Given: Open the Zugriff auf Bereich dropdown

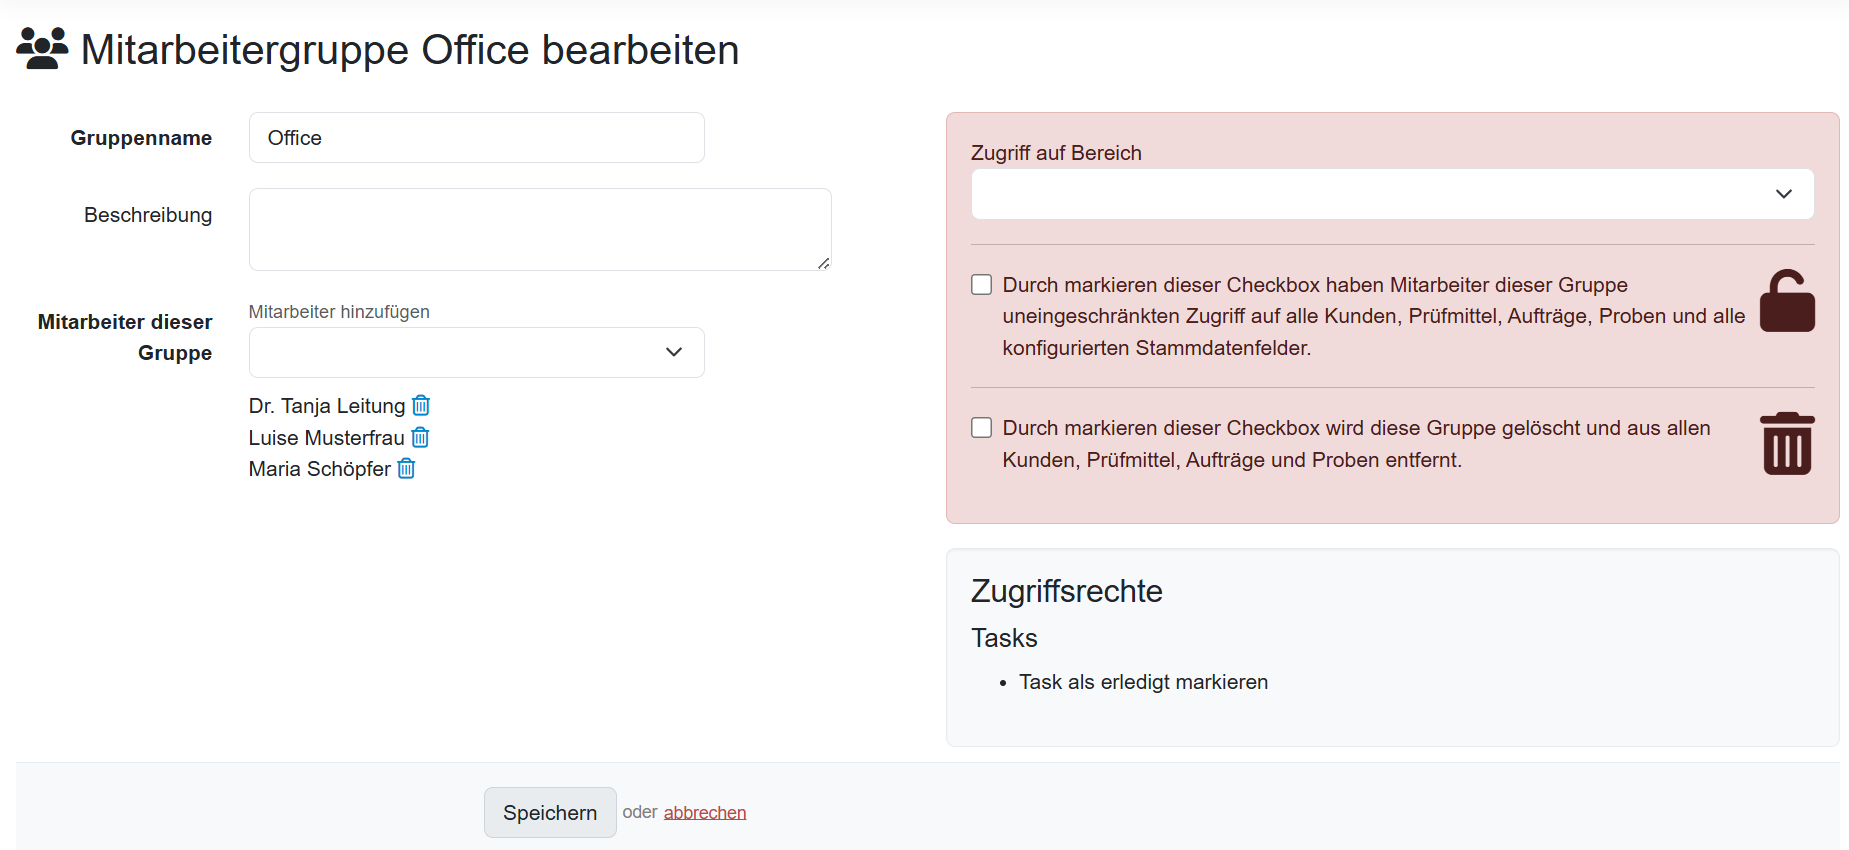Looking at the screenshot, I should 1392,194.
